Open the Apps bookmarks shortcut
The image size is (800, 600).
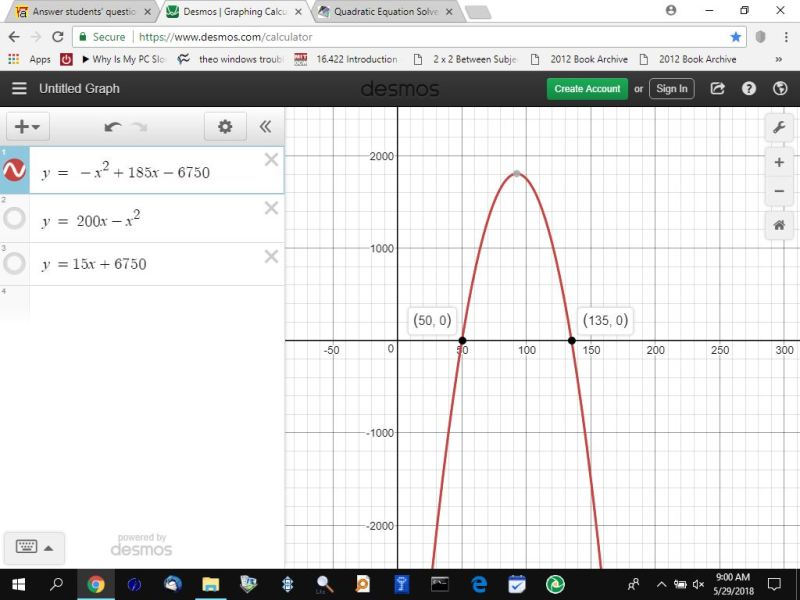click(29, 59)
